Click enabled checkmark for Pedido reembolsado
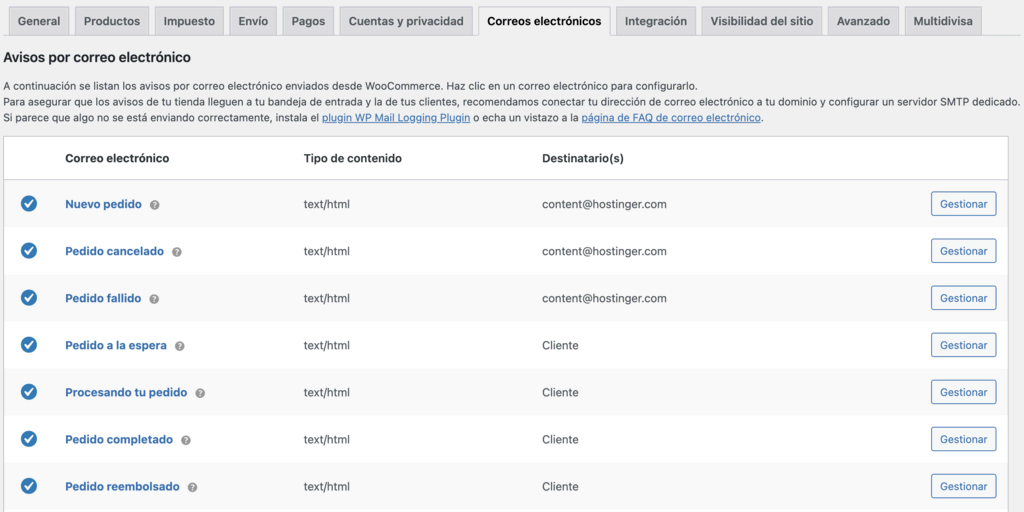Screen dimensions: 1024x512 29,486
